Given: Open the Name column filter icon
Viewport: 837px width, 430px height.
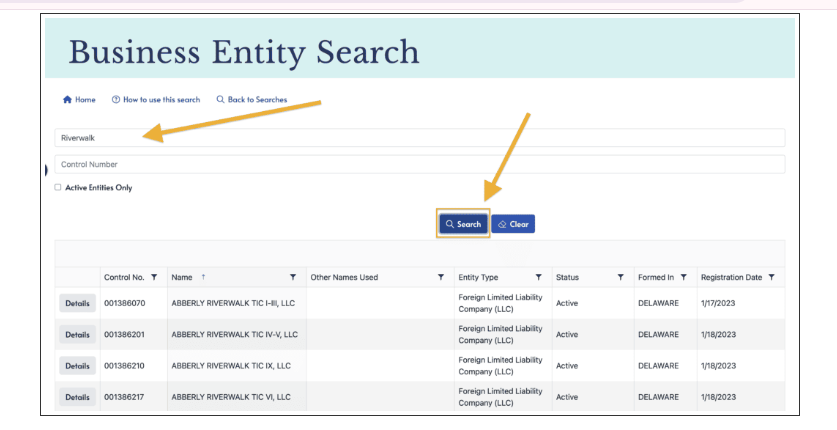Looking at the screenshot, I should click(x=293, y=277).
